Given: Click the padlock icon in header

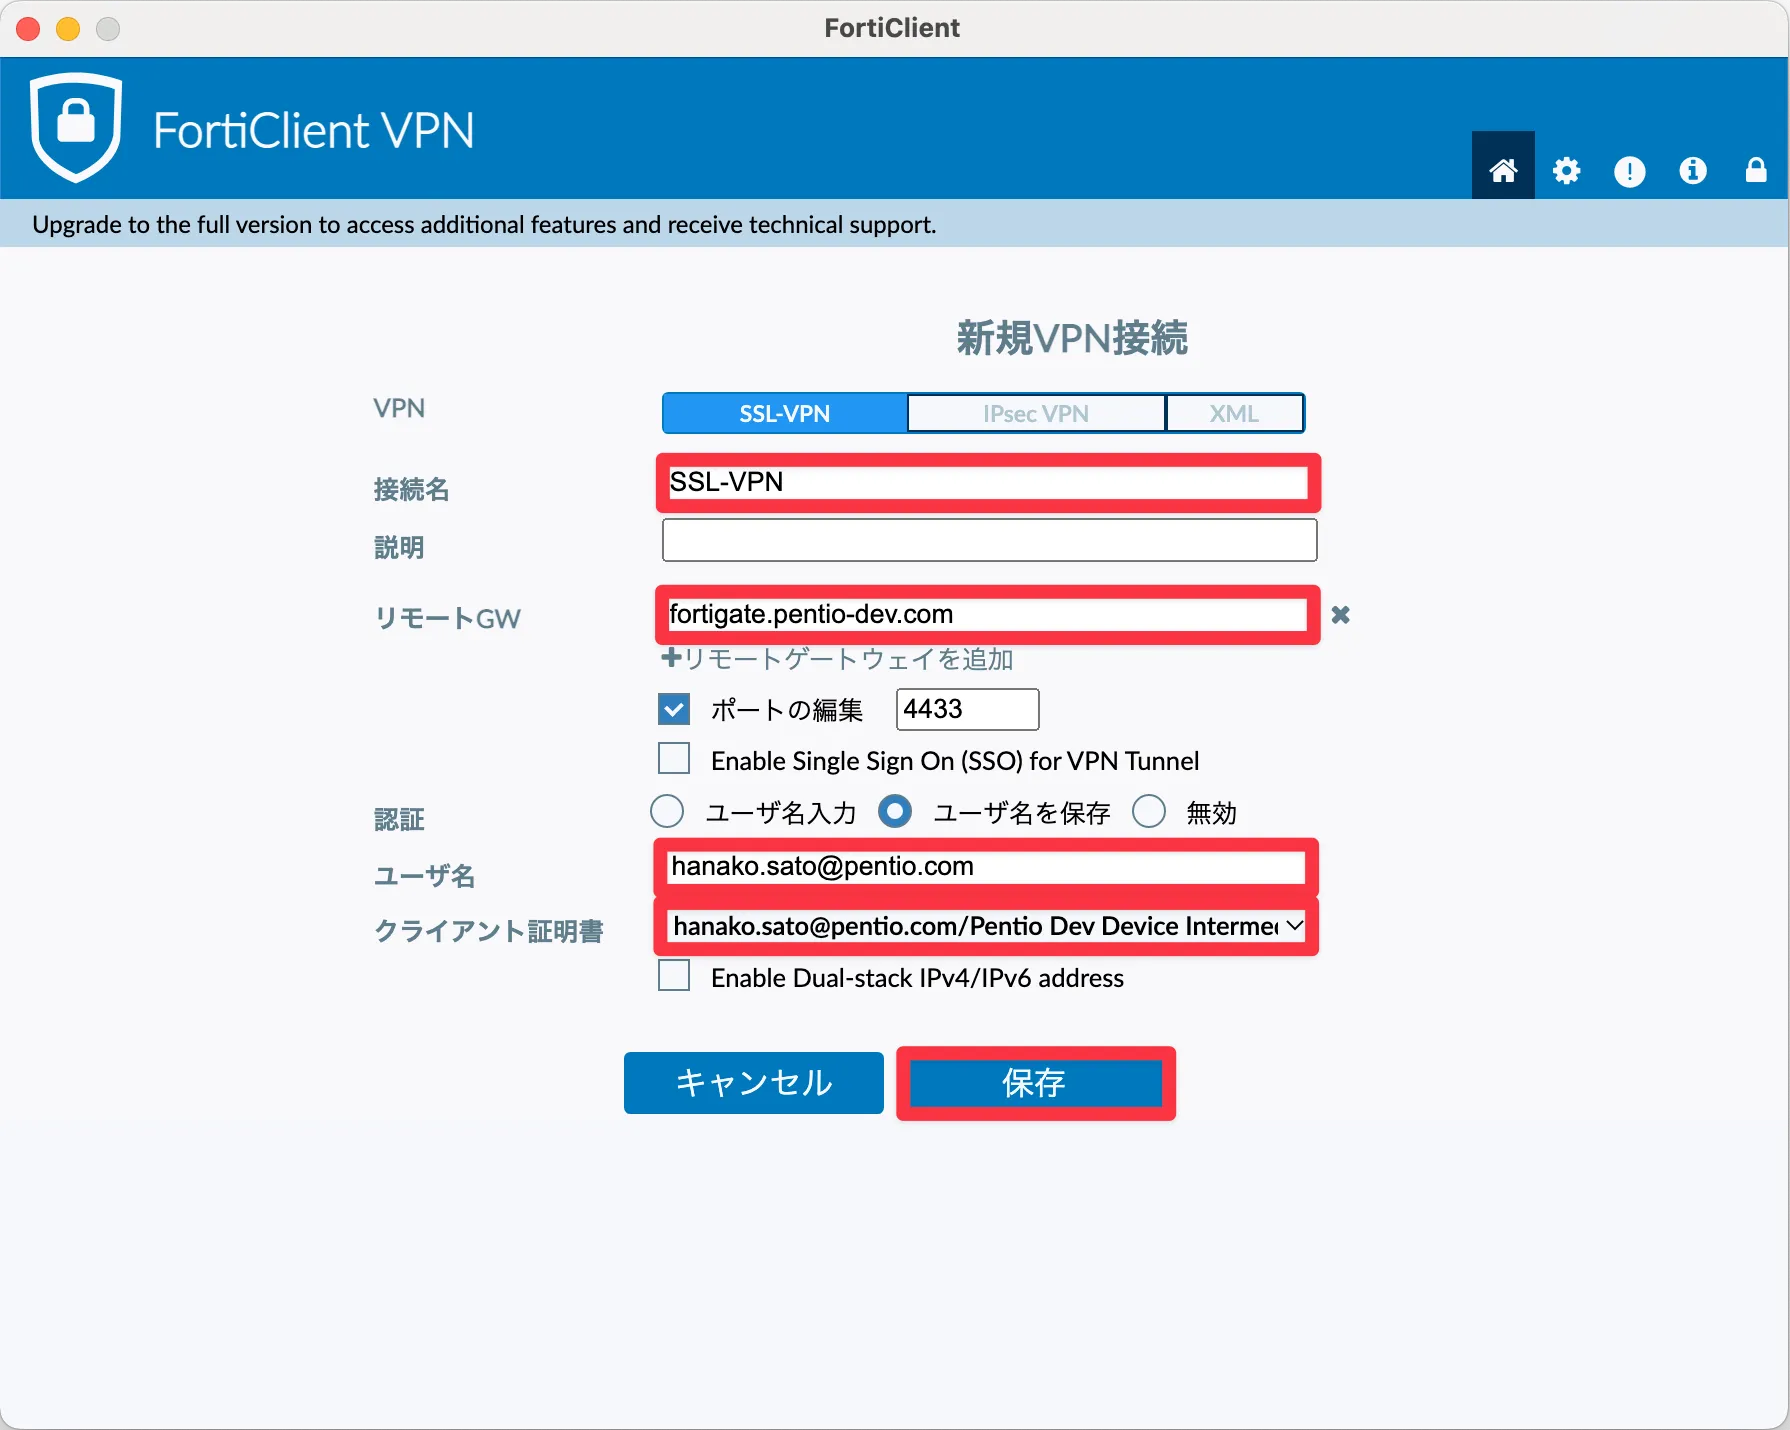Looking at the screenshot, I should 1755,171.
